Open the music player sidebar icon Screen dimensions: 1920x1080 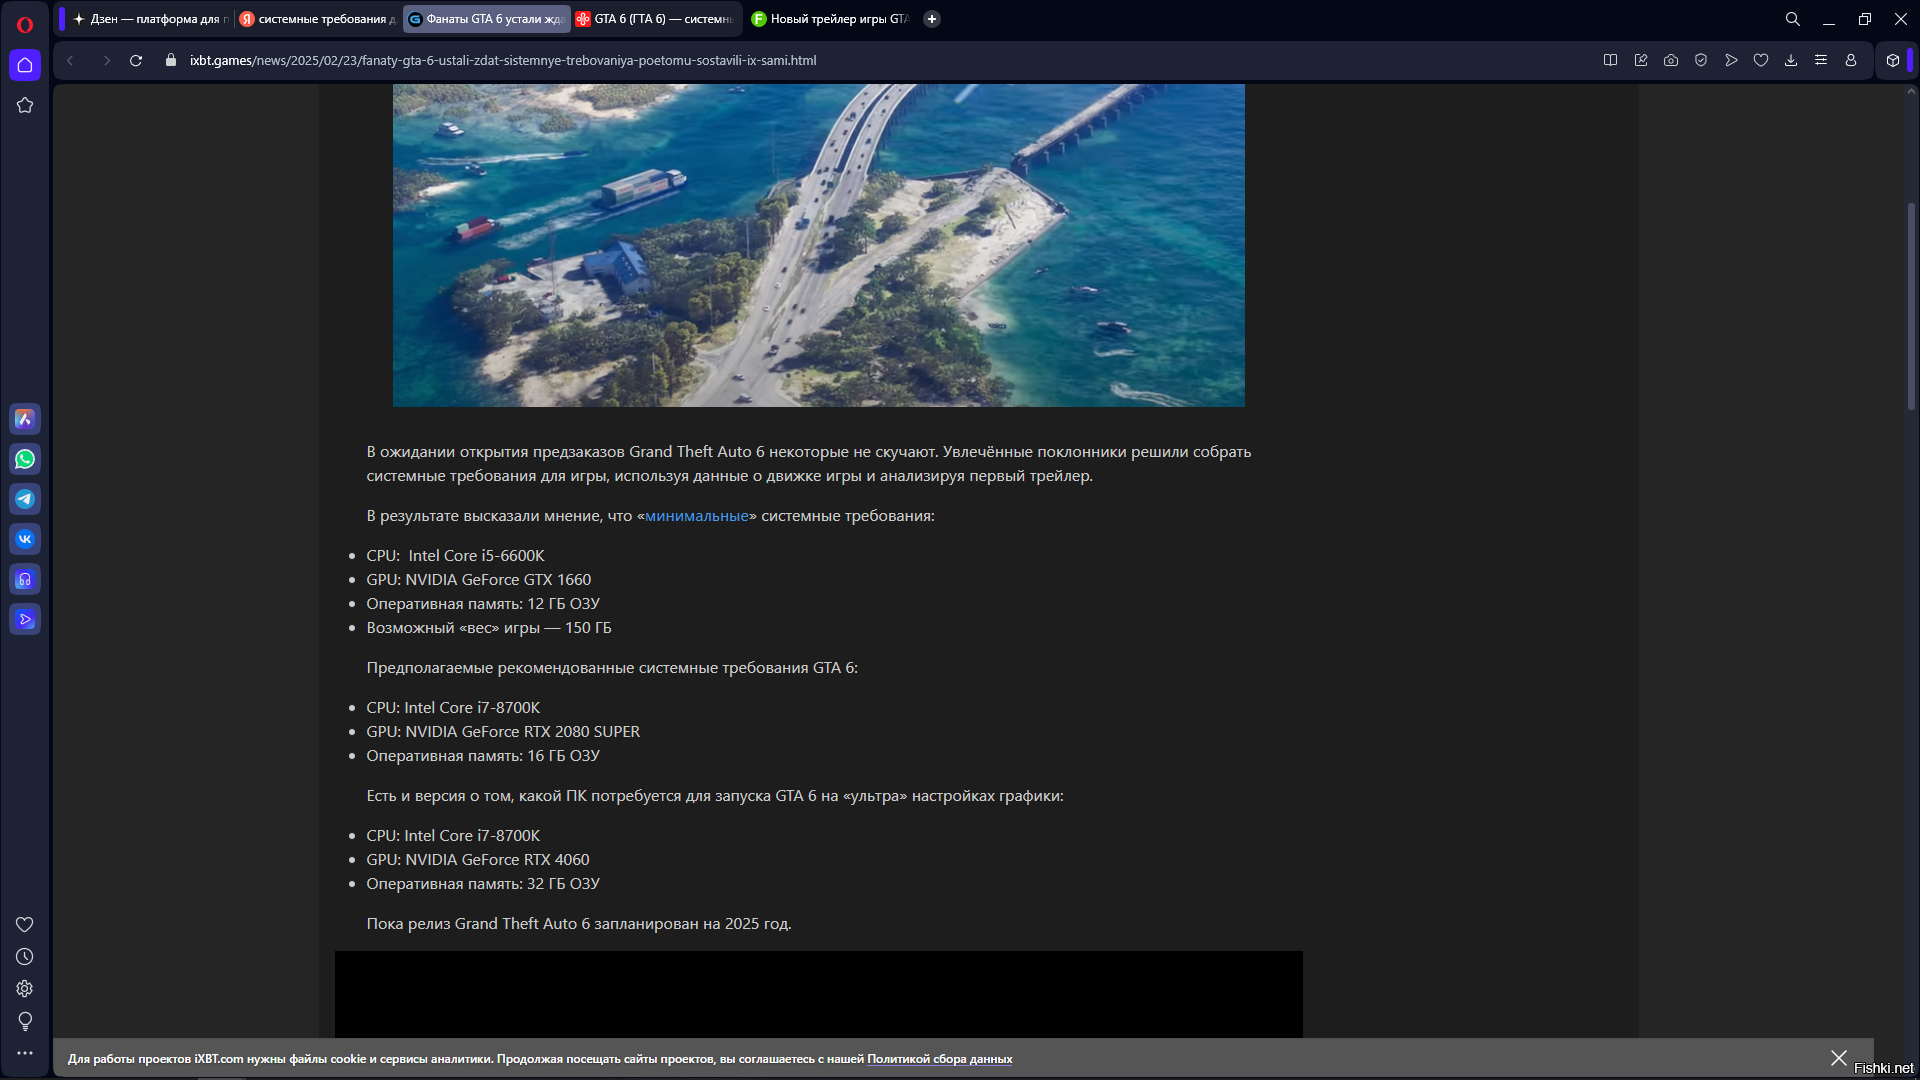(x=25, y=579)
